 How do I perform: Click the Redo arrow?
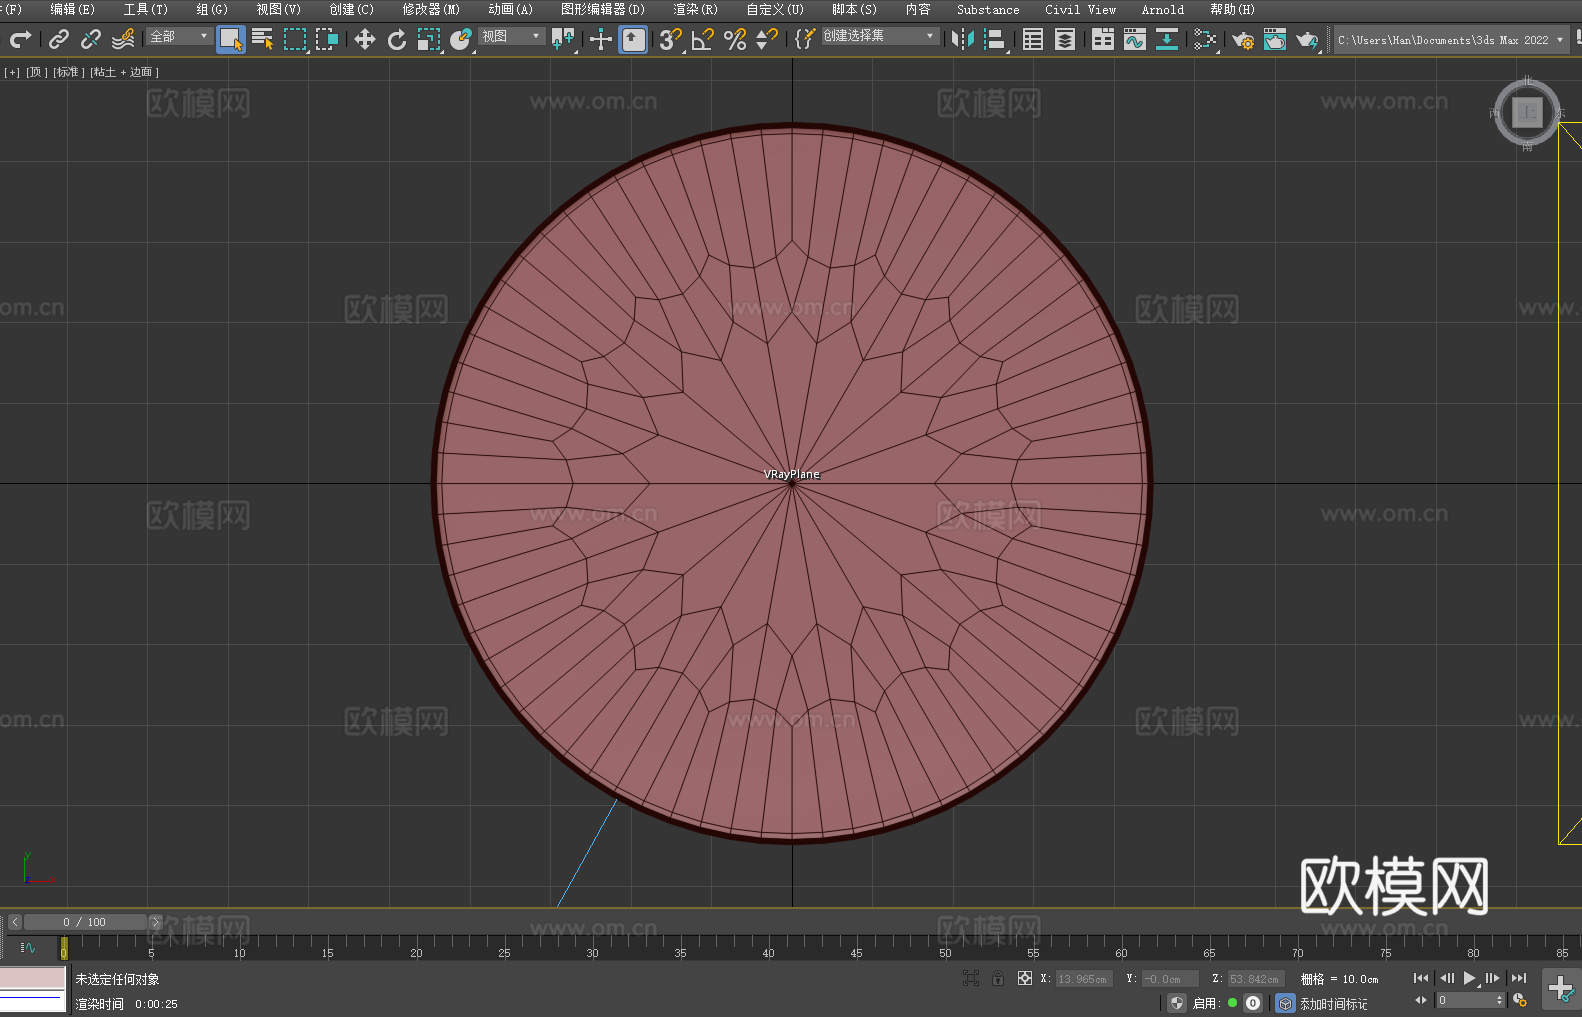[x=20, y=39]
